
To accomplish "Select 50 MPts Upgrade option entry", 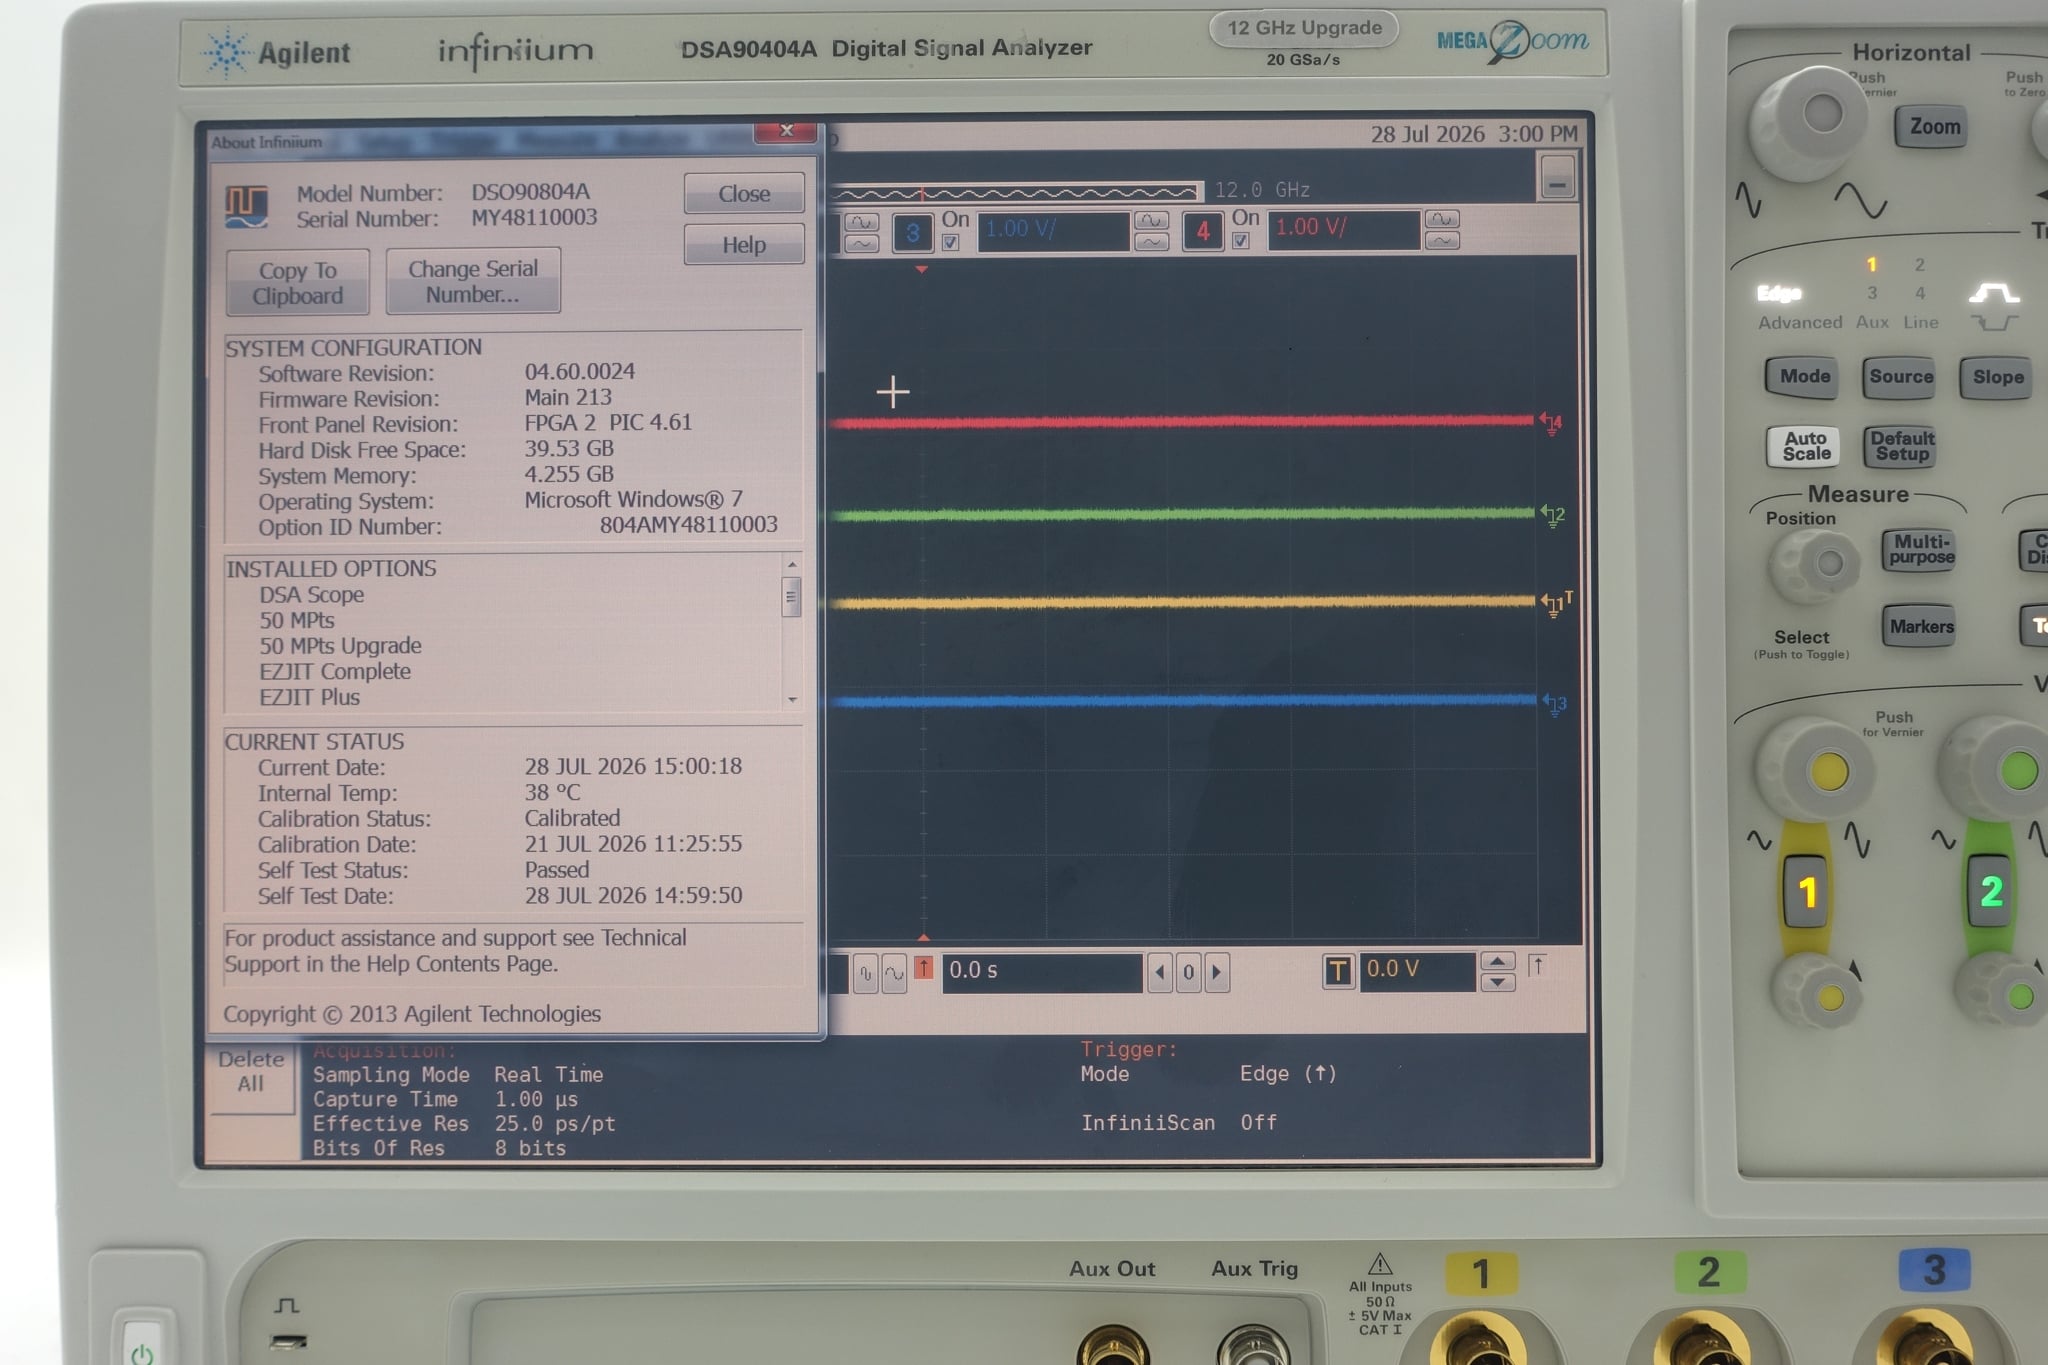I will [340, 646].
